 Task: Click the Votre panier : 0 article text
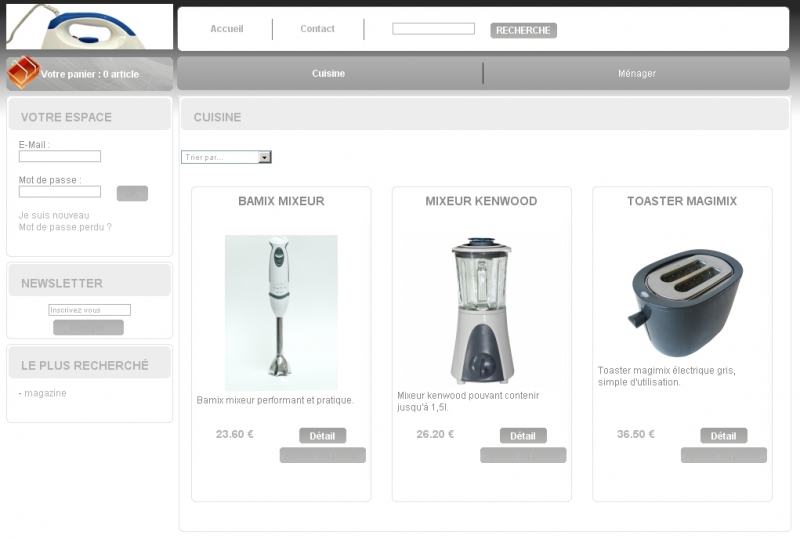[90, 75]
